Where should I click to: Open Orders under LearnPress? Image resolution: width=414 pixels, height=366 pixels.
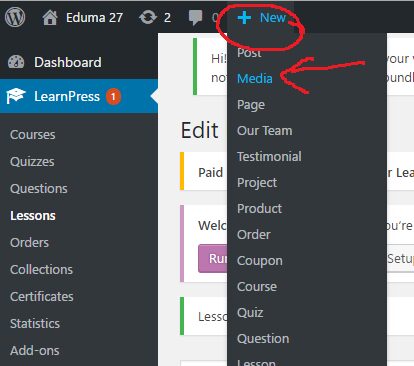tap(29, 243)
